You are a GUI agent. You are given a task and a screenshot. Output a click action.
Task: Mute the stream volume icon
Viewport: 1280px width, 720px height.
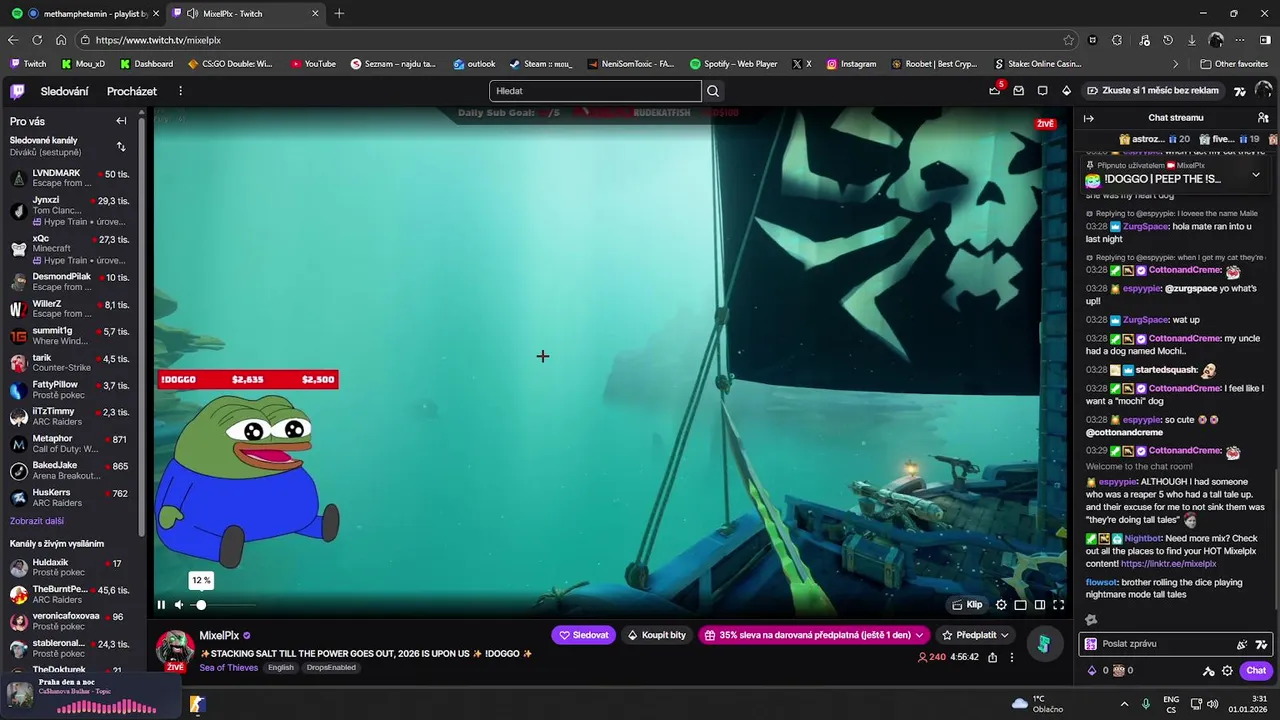(179, 605)
